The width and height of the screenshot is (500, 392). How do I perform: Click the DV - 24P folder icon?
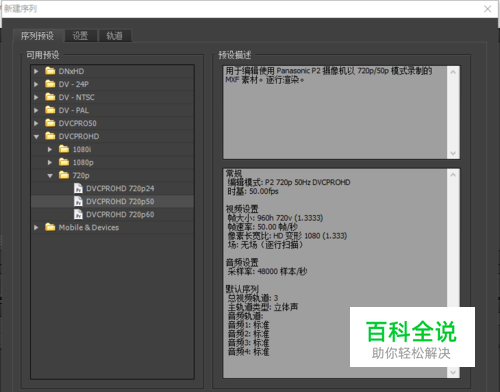(x=50, y=84)
